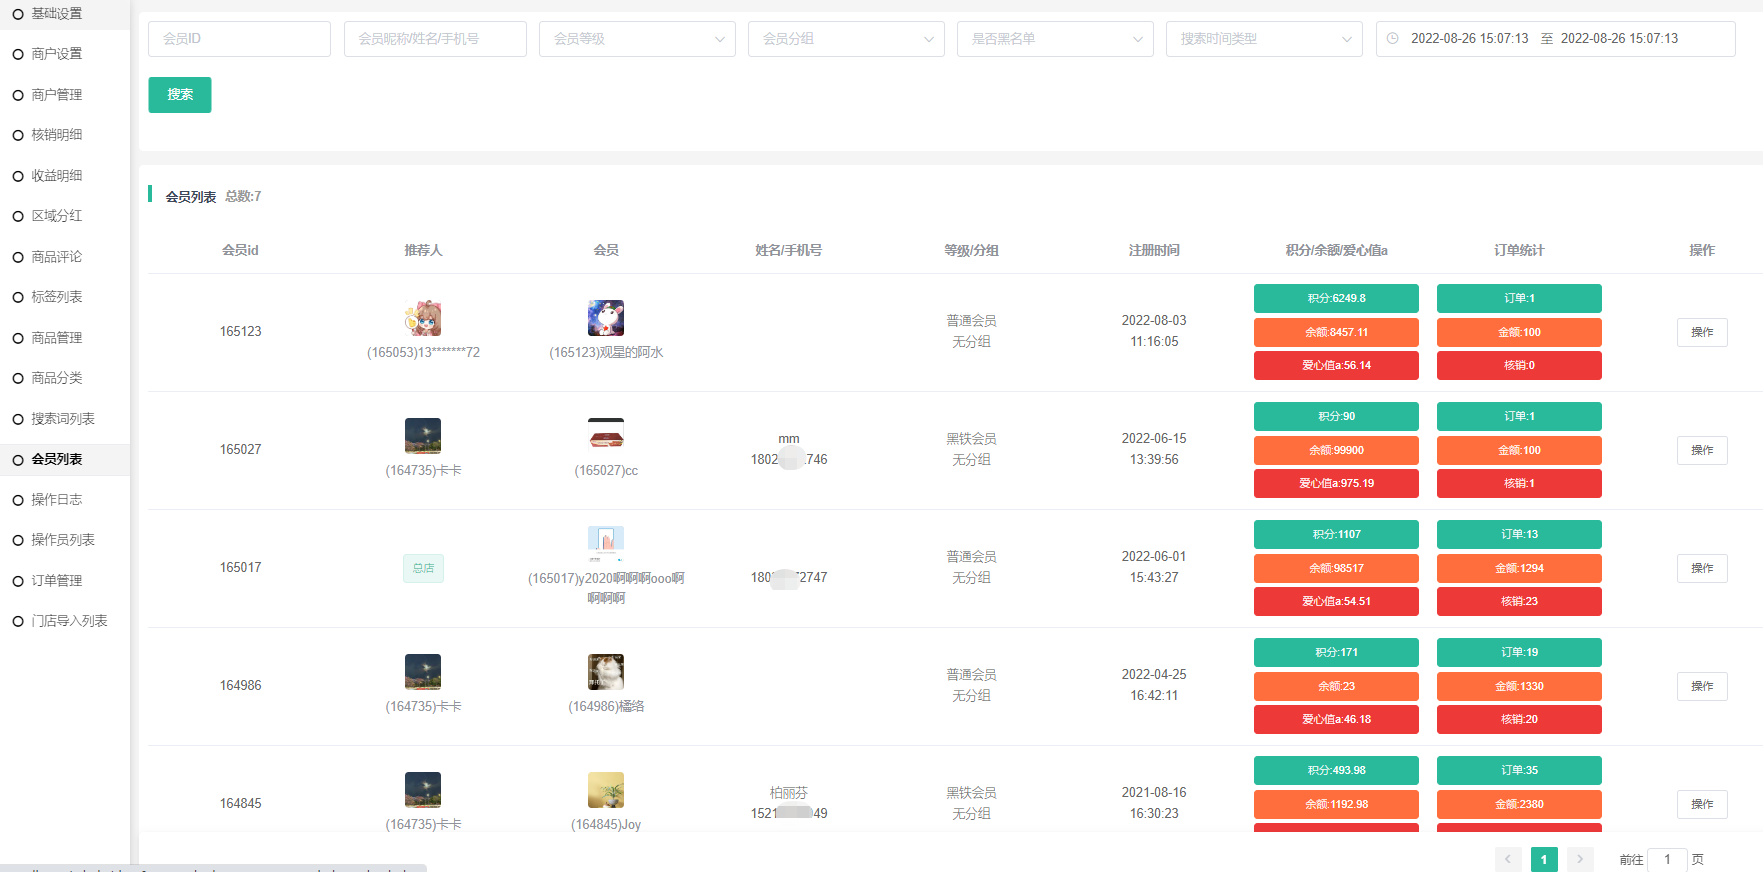Navigate to 操作日志 in the sidebar
Screen dimensions: 1763x872
57,500
